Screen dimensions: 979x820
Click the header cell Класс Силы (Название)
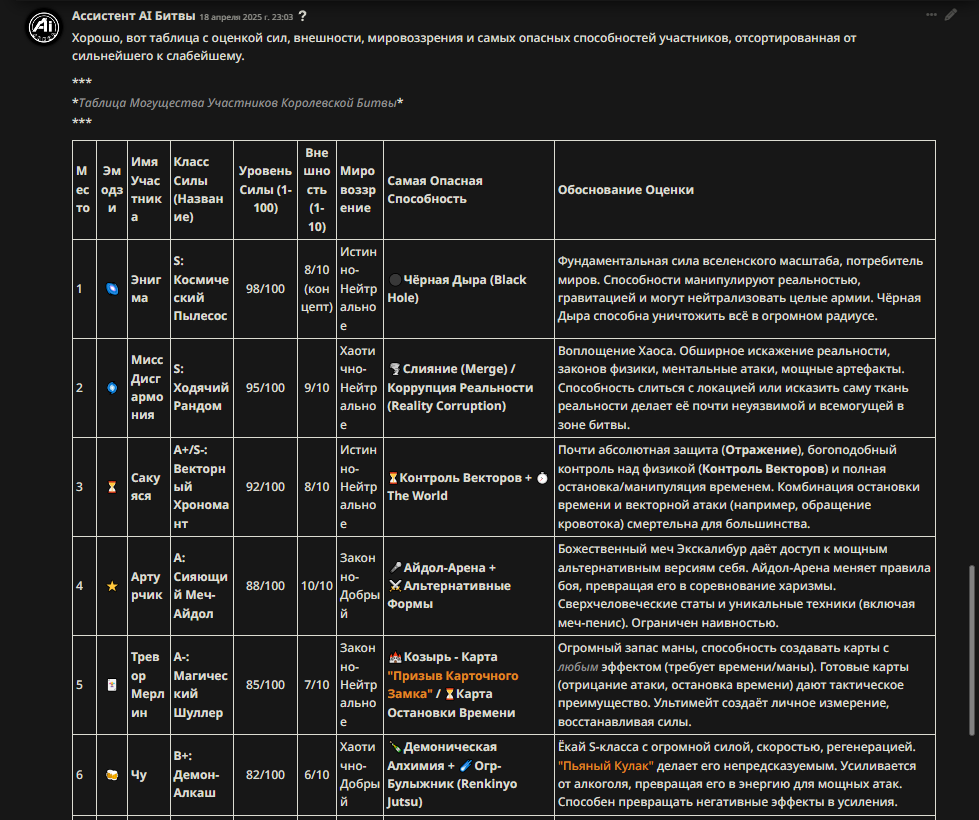tap(202, 189)
